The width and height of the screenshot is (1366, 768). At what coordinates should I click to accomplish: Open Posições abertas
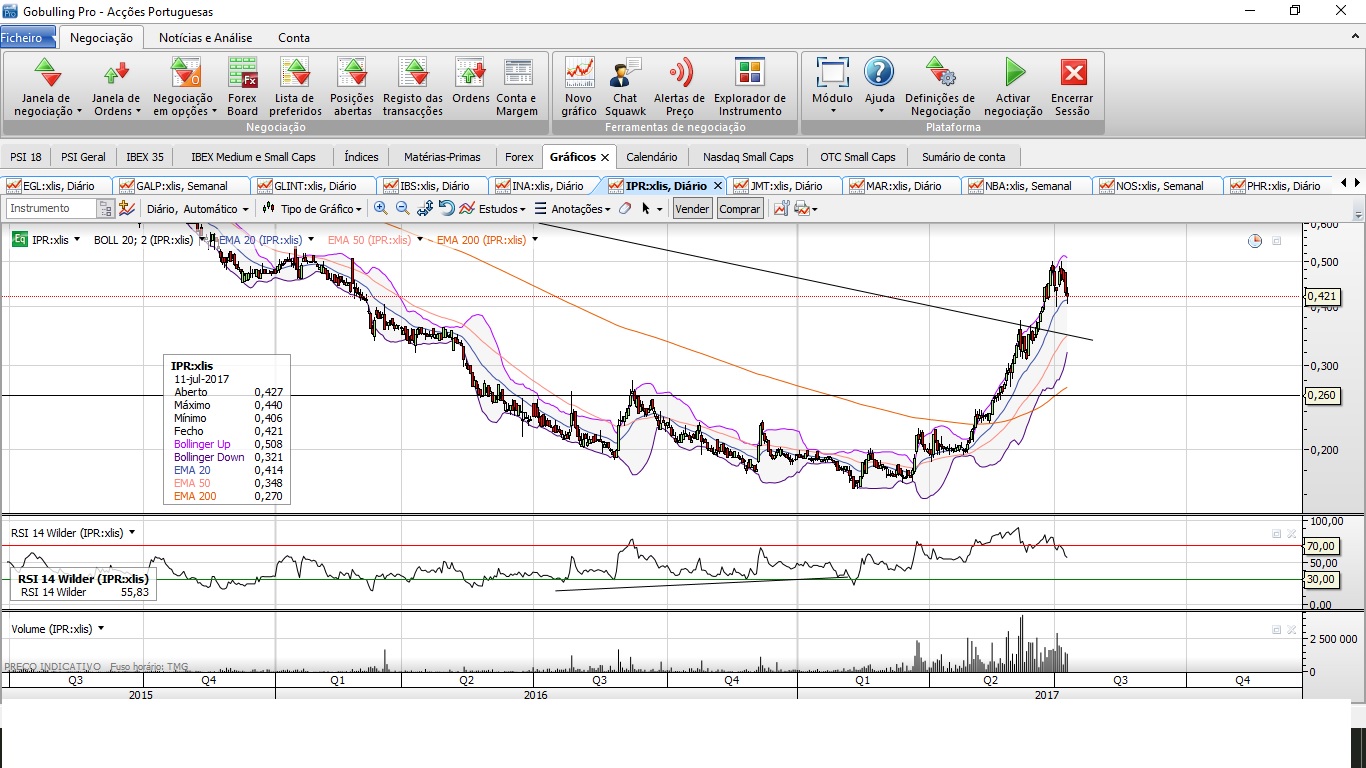coord(352,86)
